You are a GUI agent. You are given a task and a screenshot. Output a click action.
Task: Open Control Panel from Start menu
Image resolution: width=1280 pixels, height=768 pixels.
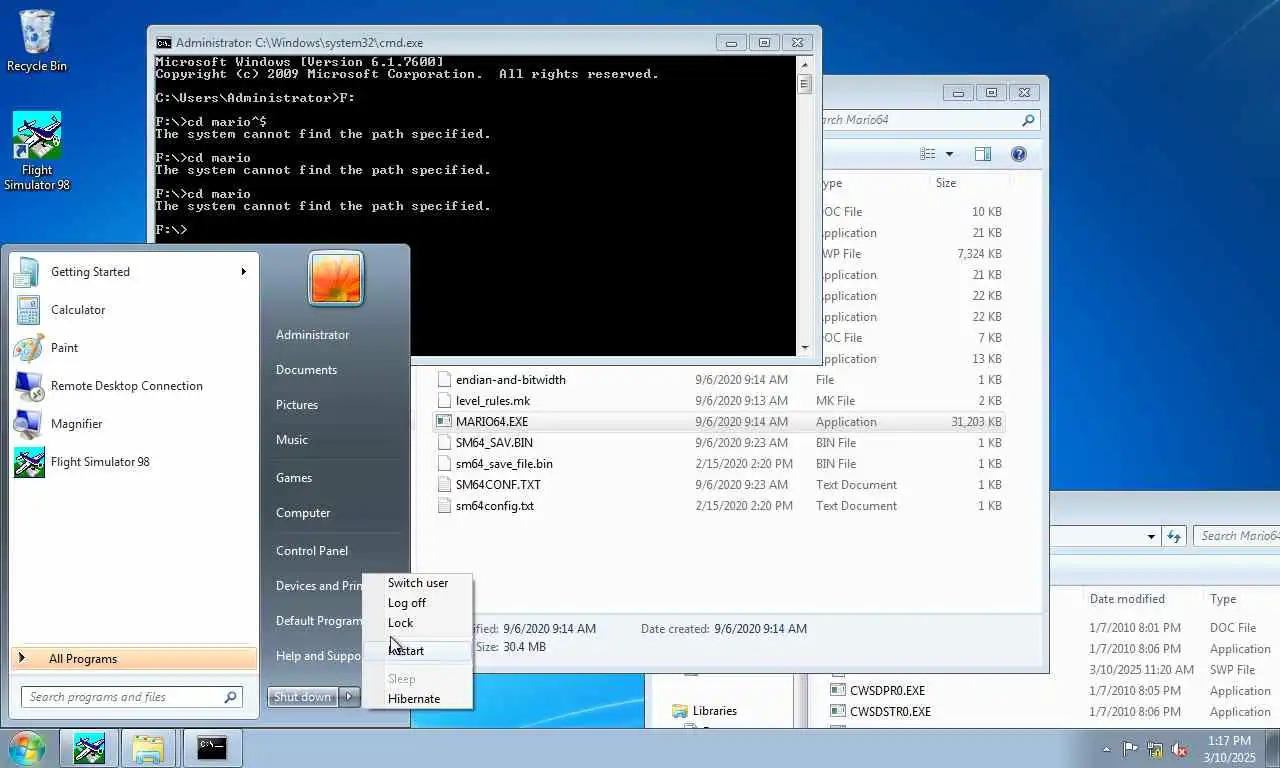click(312, 551)
